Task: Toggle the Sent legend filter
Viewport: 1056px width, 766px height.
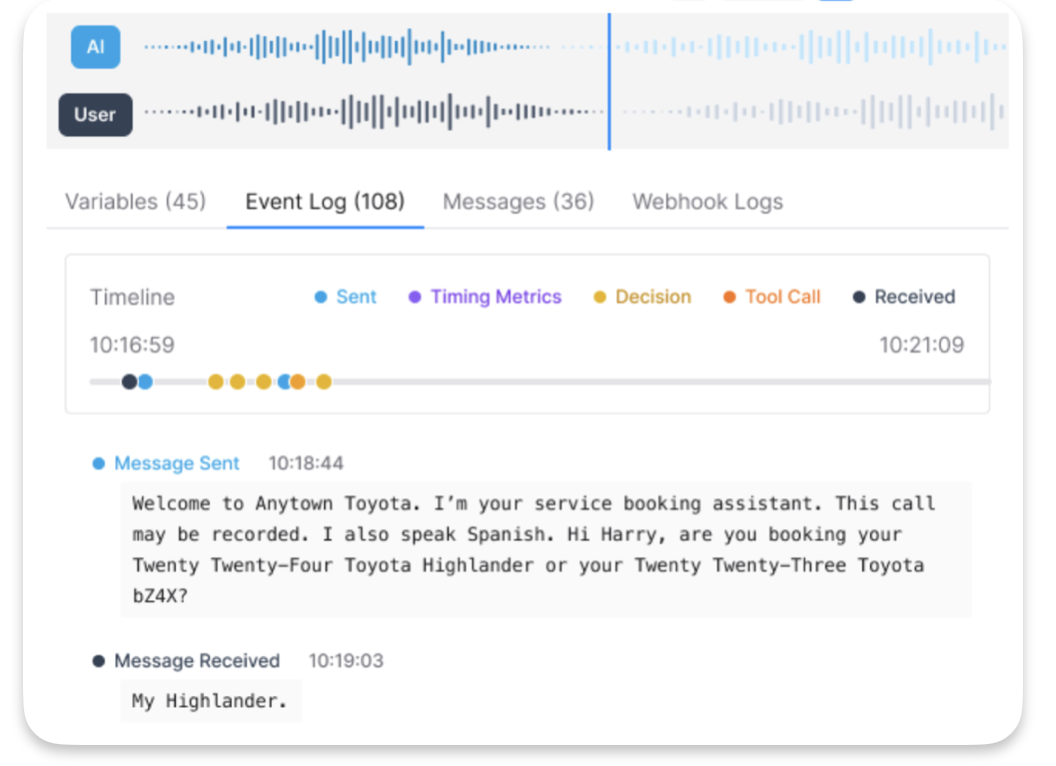Action: click(346, 297)
